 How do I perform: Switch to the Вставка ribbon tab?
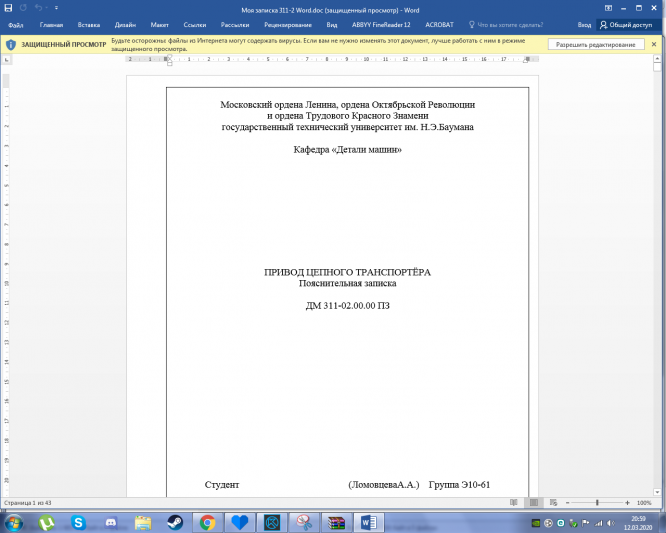(x=89, y=25)
